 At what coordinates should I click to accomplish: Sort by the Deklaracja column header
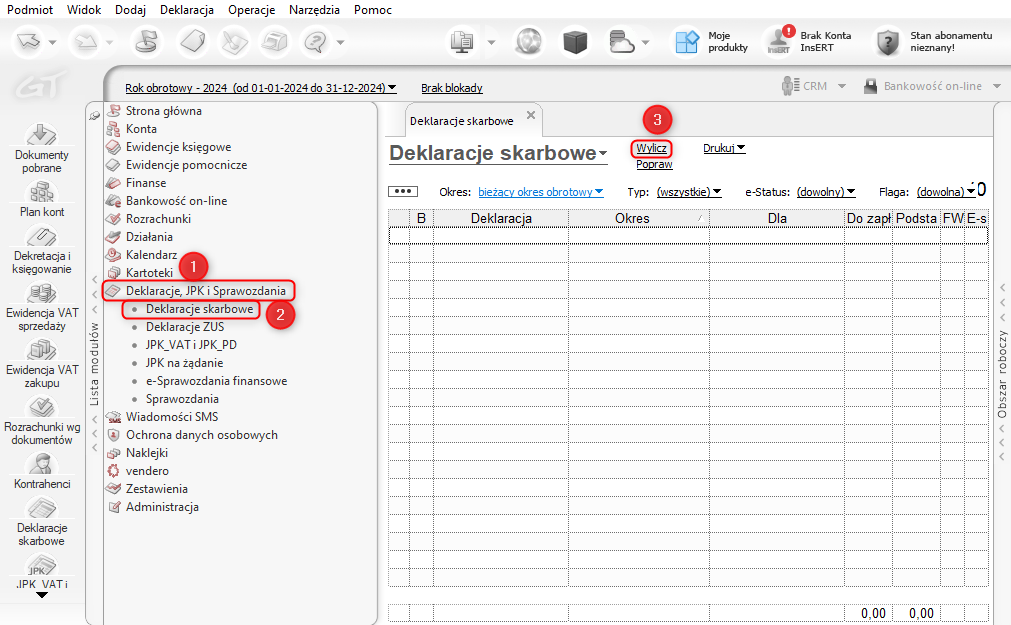[x=501, y=219]
